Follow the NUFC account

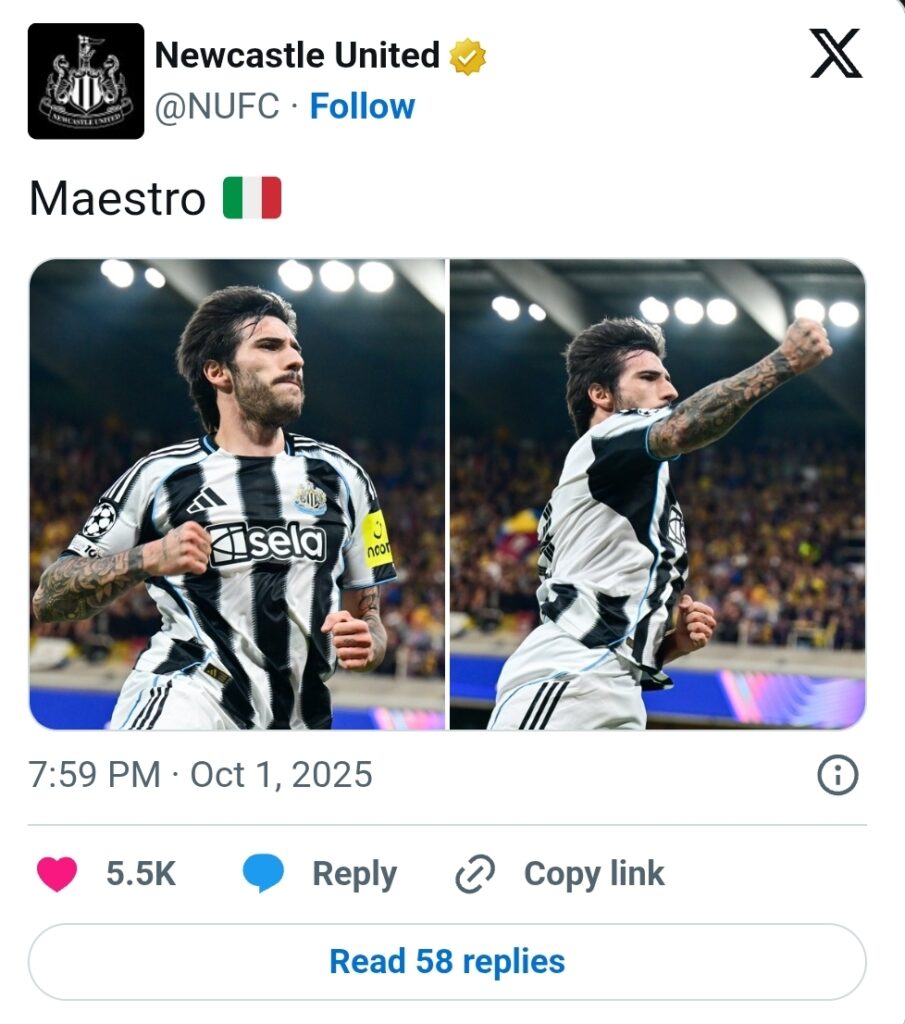point(362,106)
